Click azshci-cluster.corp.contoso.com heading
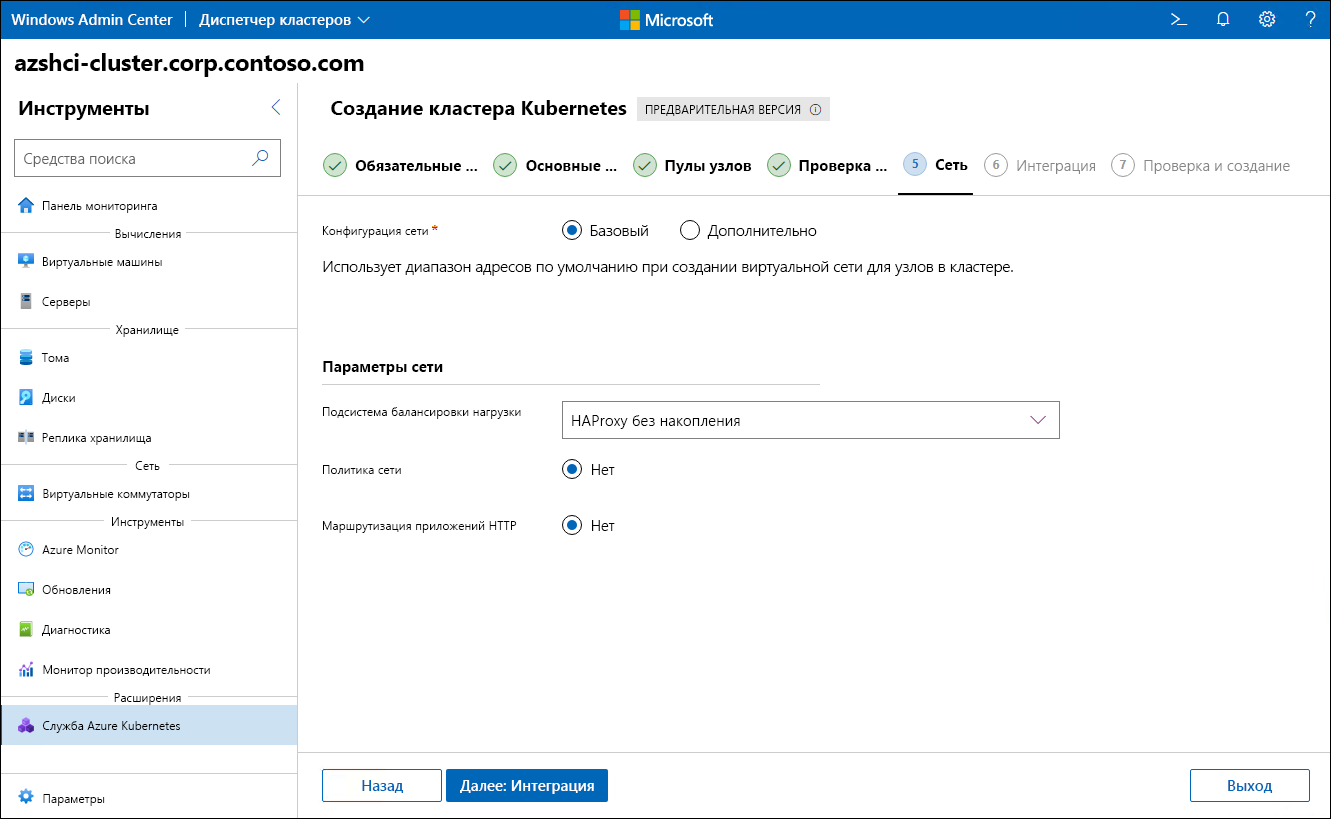Viewport: 1331px width, 819px height. (189, 63)
